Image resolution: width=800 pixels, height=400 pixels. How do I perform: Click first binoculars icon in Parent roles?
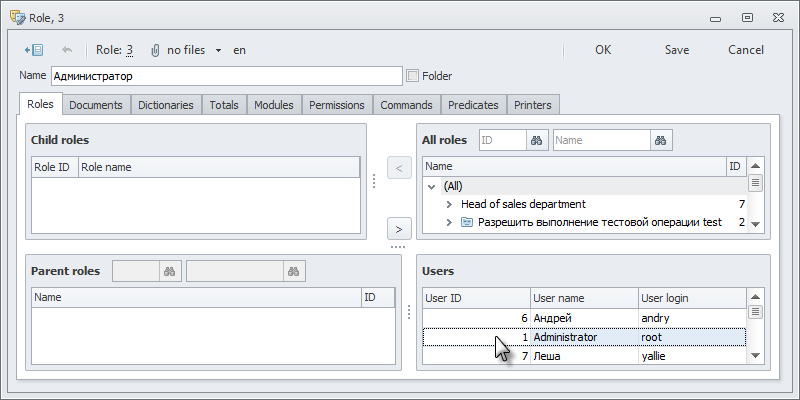coord(170,271)
